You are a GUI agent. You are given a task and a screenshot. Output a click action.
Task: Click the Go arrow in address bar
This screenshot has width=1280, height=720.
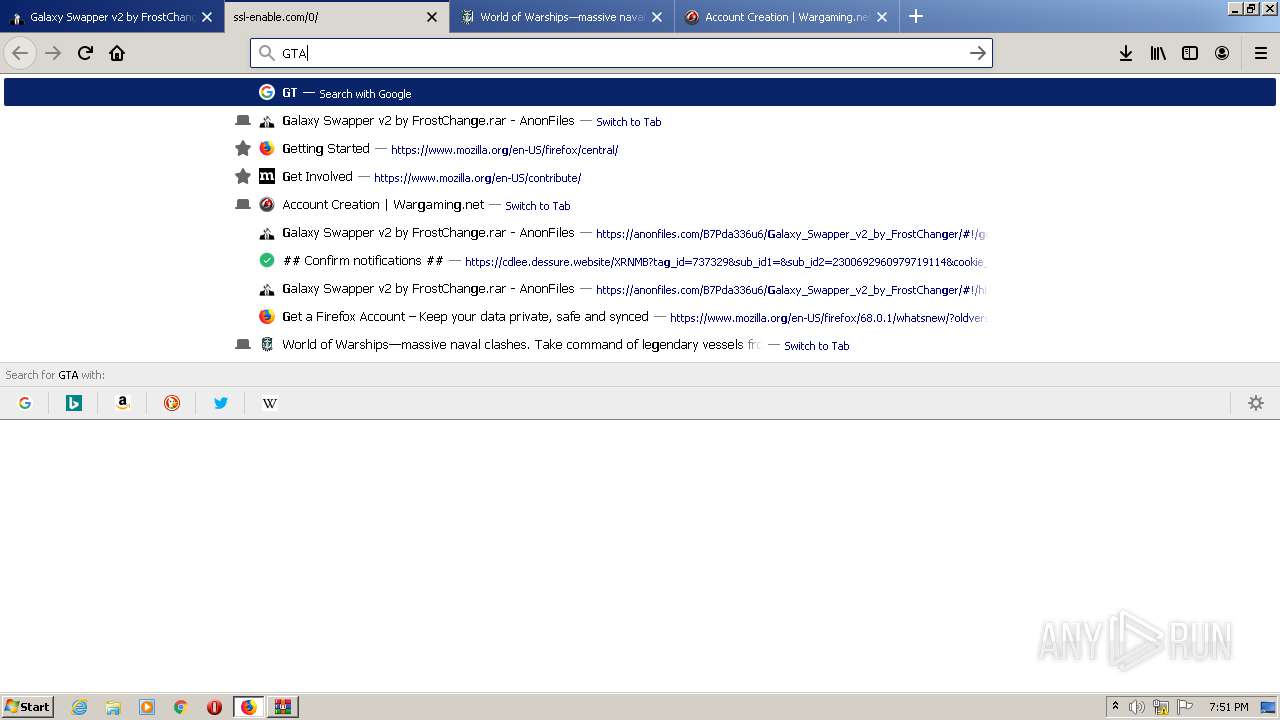pyautogui.click(x=978, y=53)
